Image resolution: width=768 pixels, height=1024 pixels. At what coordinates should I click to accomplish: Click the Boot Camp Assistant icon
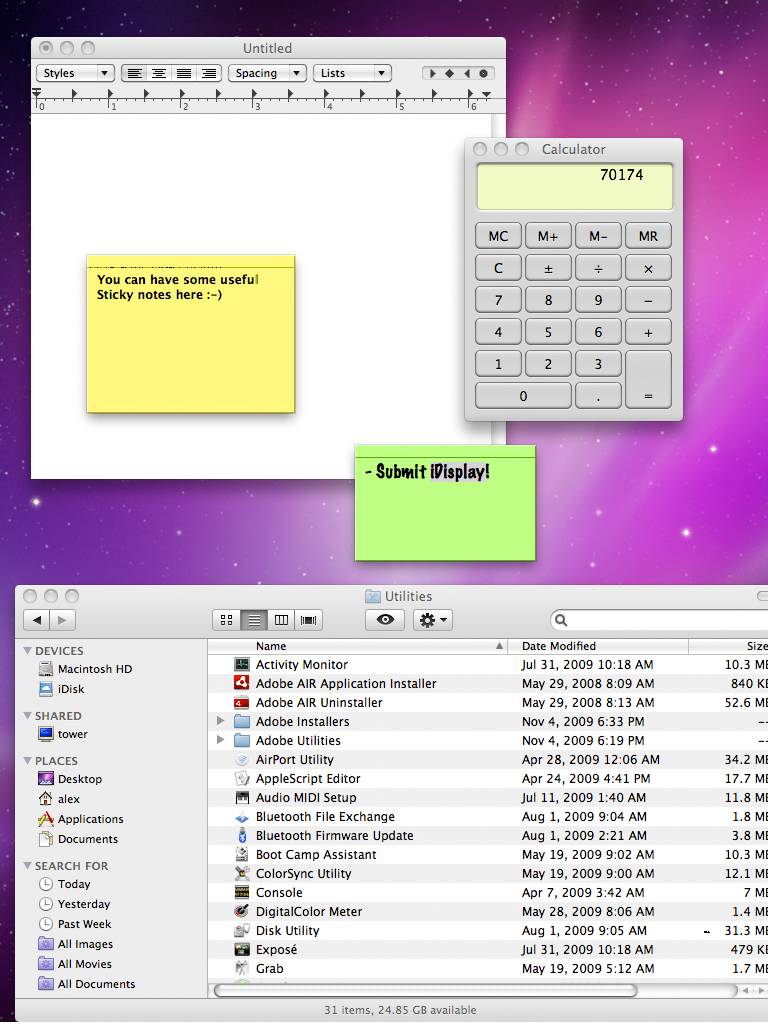[242, 854]
